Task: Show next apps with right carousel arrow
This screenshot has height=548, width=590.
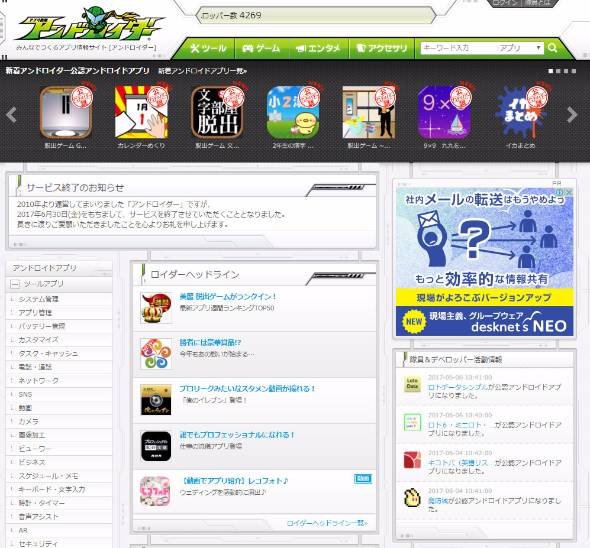Action: point(572,115)
